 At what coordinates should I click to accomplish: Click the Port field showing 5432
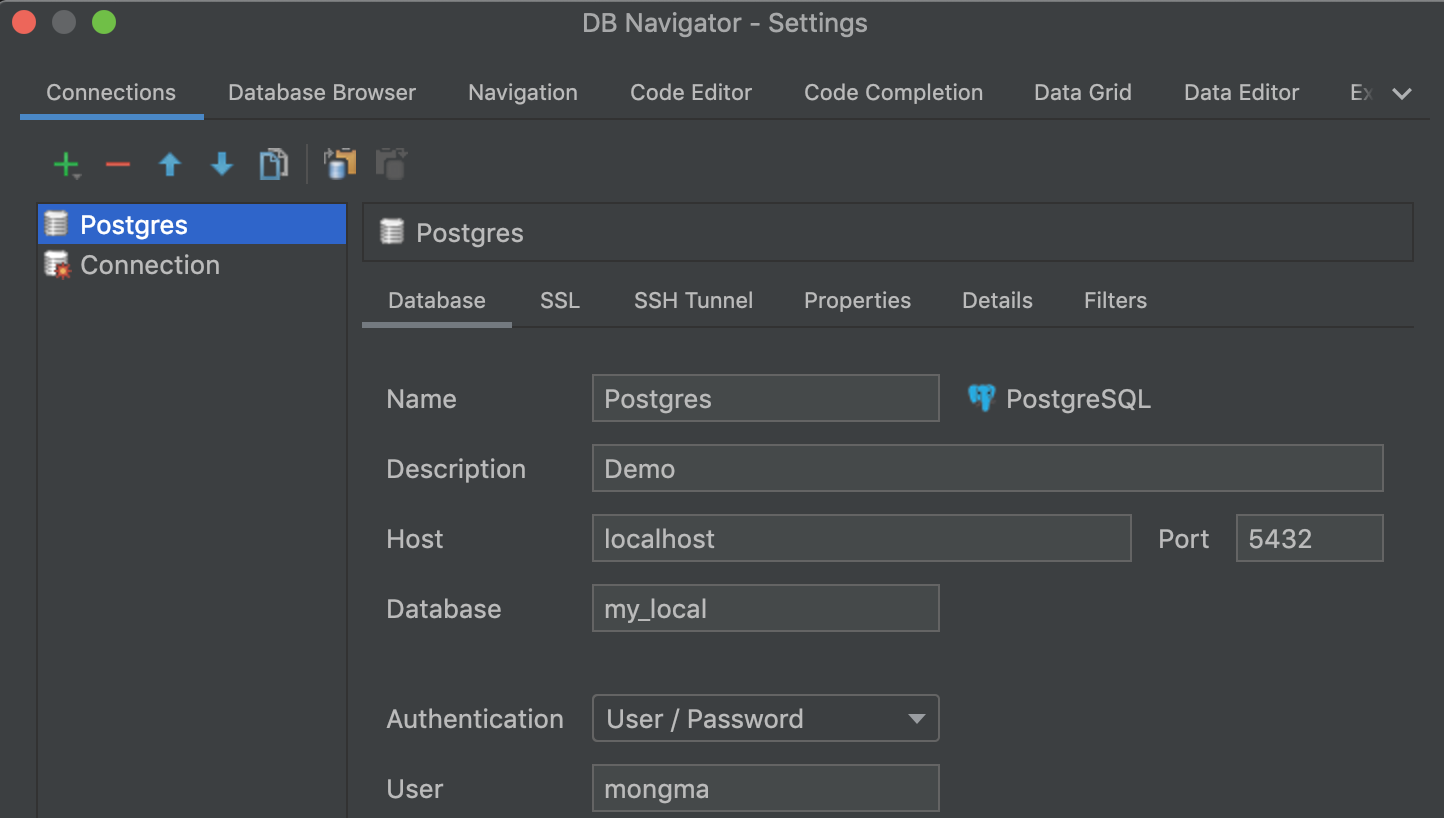click(x=1309, y=538)
